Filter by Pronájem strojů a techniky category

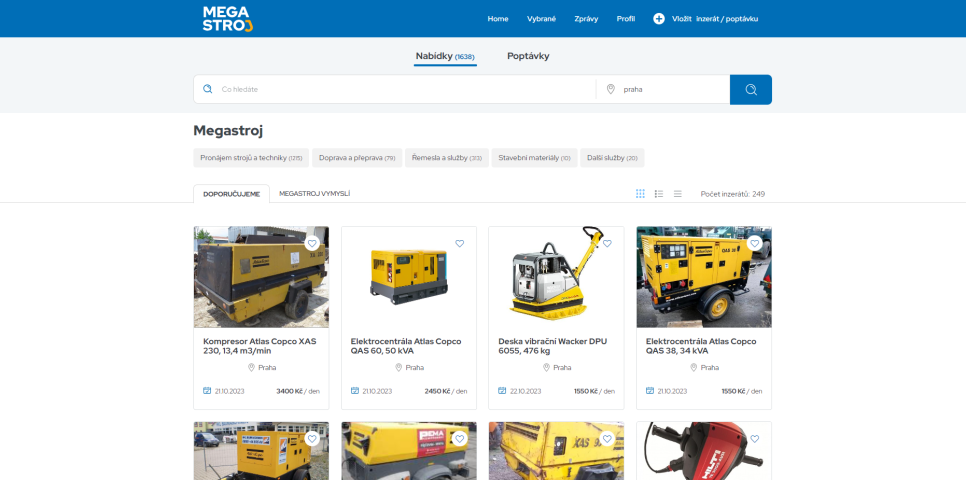point(251,158)
